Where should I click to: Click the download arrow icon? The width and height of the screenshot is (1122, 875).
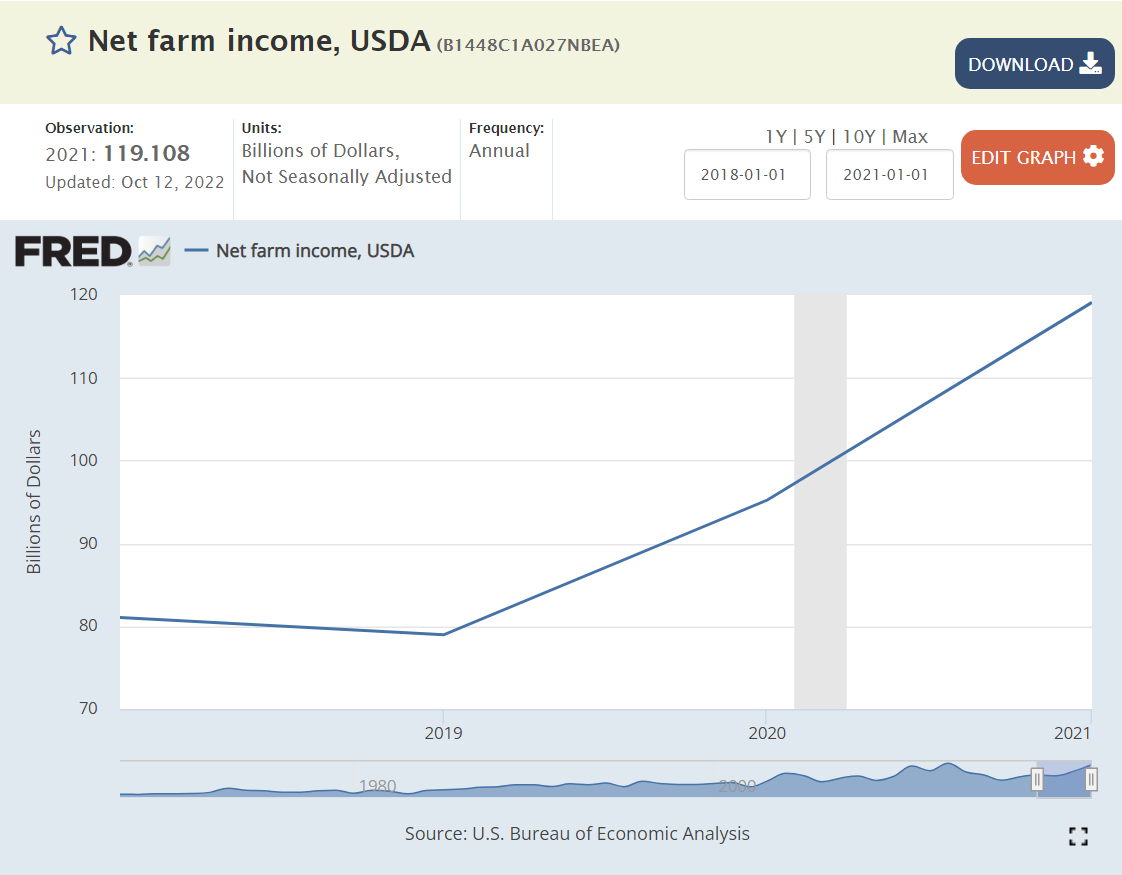1090,64
